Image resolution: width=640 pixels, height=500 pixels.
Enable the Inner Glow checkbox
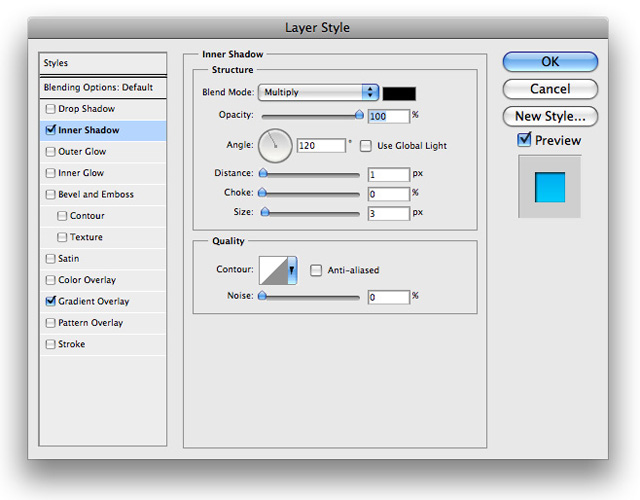click(x=51, y=173)
